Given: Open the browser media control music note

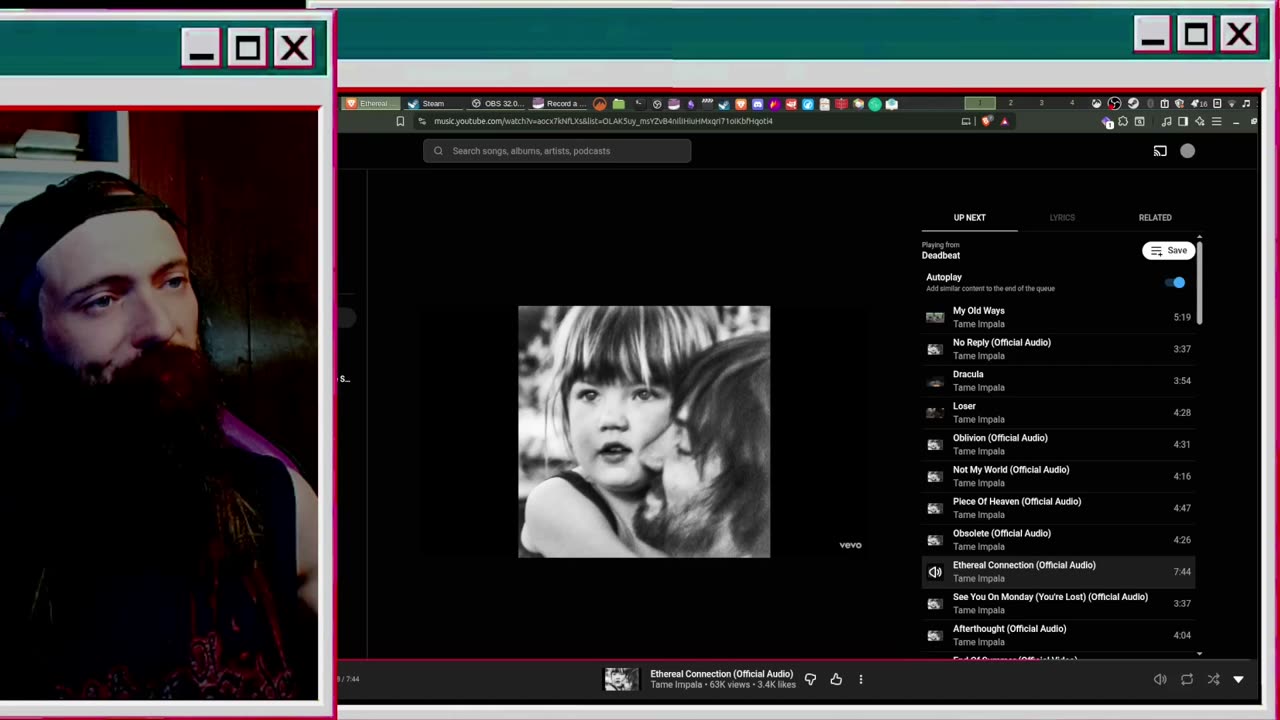Looking at the screenshot, I should point(1166,122).
